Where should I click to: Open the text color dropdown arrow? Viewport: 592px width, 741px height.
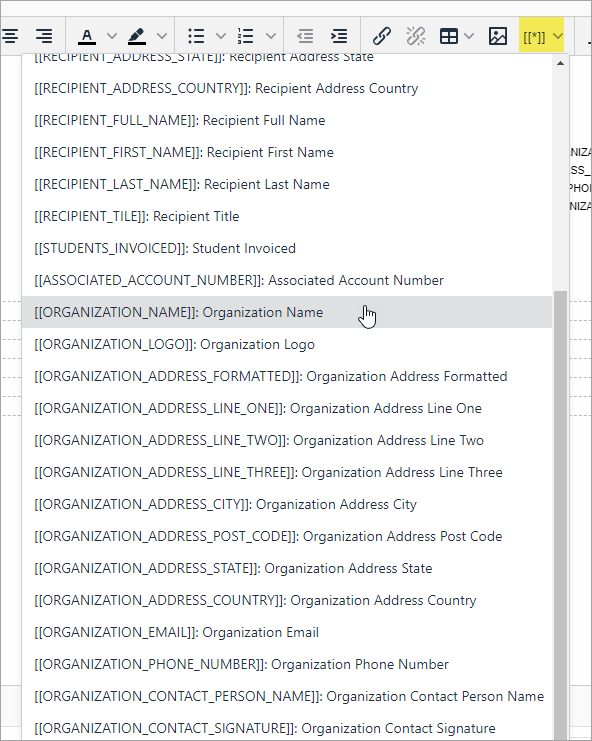tap(112, 36)
